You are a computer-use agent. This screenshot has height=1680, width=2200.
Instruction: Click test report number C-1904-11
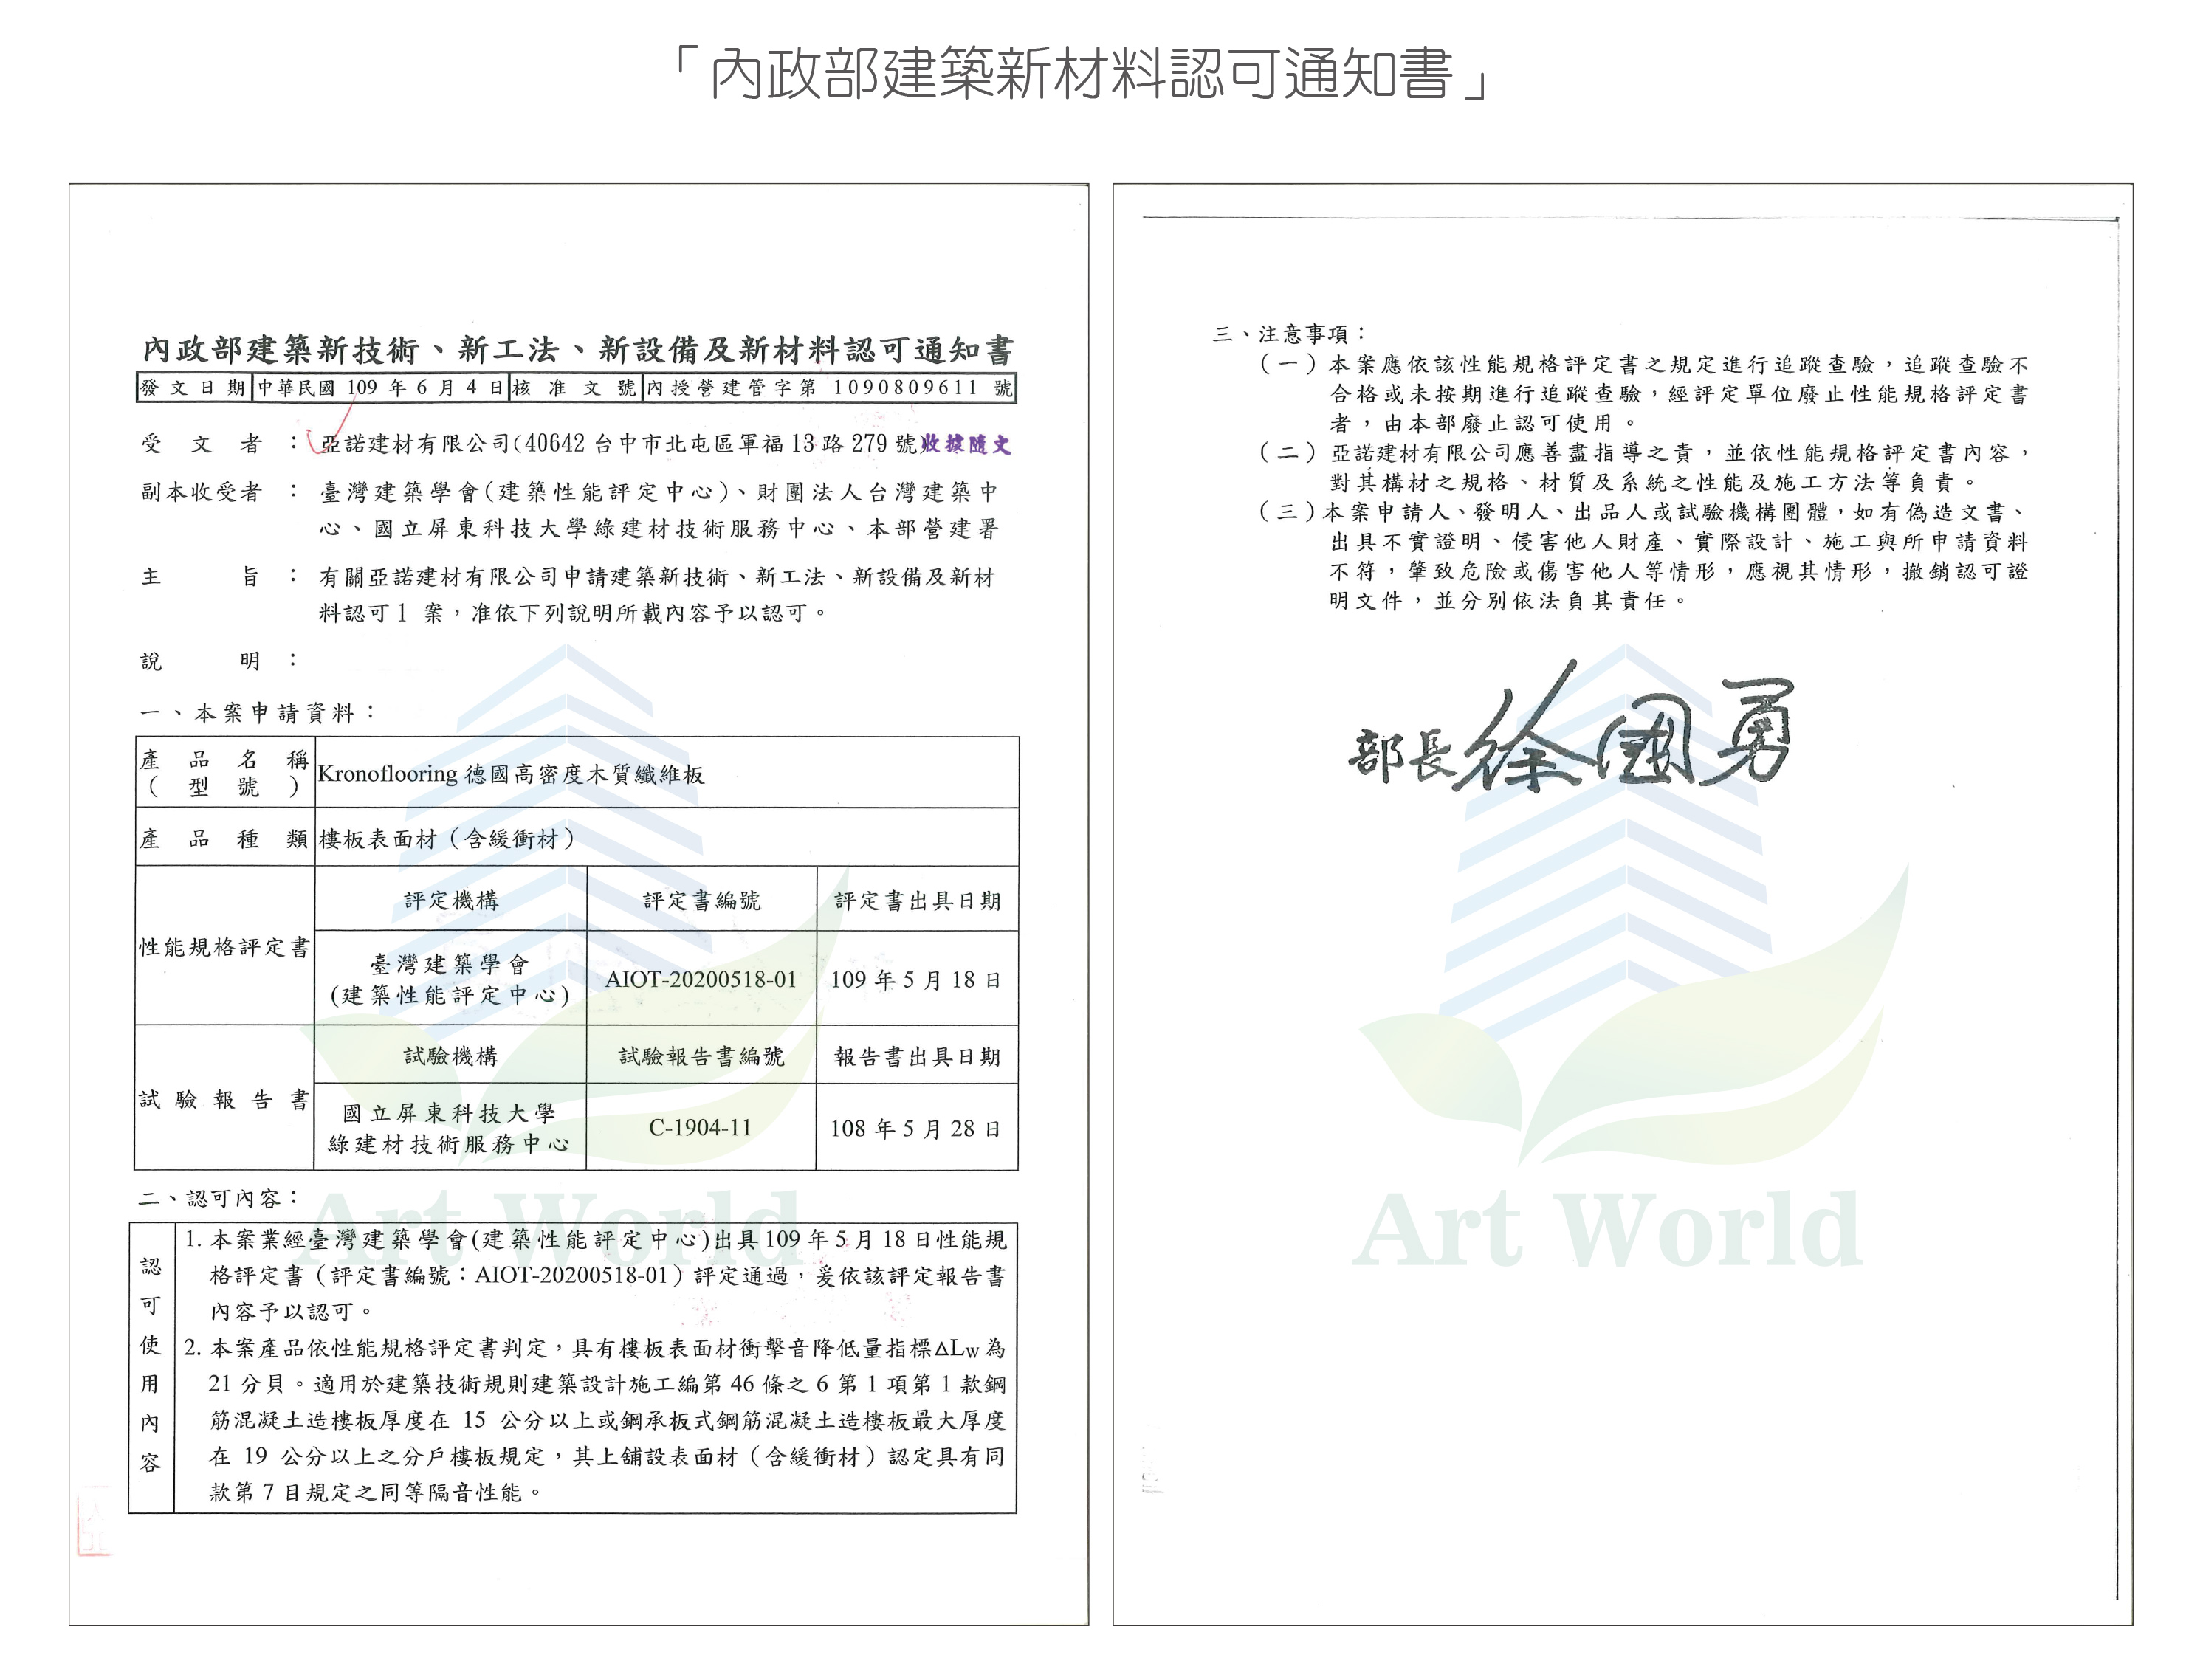[700, 1128]
